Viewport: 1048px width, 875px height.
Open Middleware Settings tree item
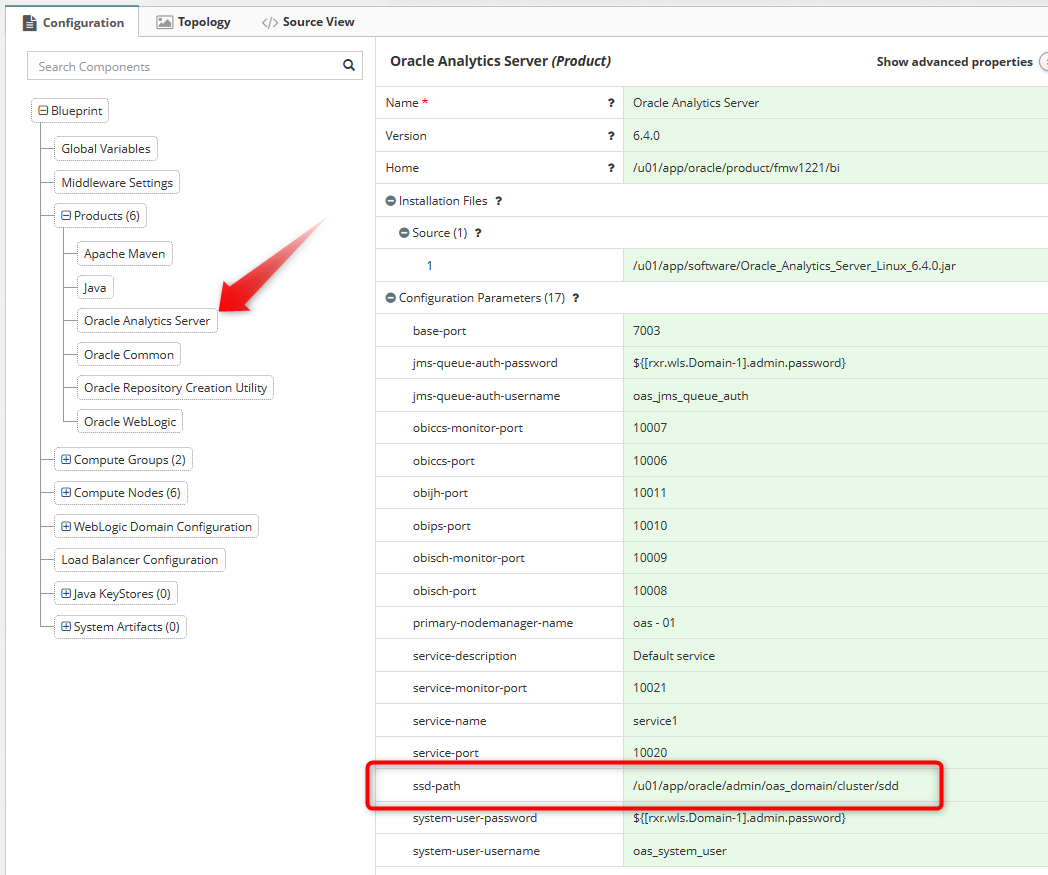pos(117,182)
